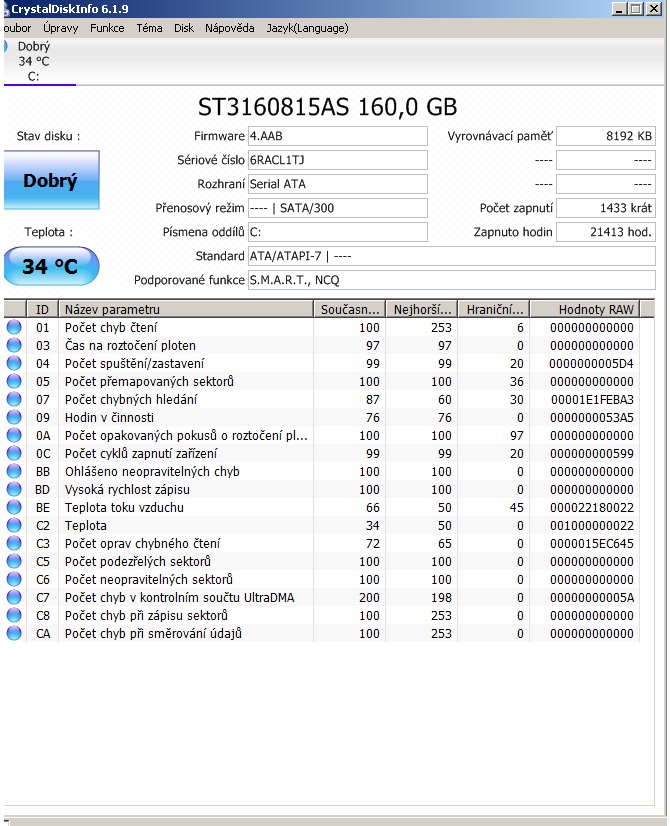Click the Nejhorší... column header
Screen dimensions: 670x826
click(x=422, y=309)
